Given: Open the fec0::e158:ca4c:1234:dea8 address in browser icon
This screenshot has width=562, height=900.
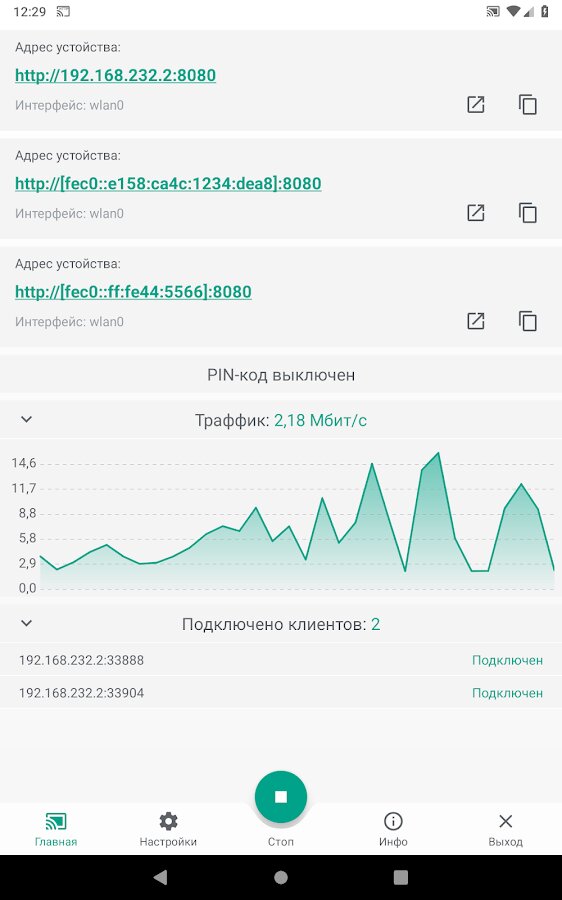Looking at the screenshot, I should tap(475, 213).
